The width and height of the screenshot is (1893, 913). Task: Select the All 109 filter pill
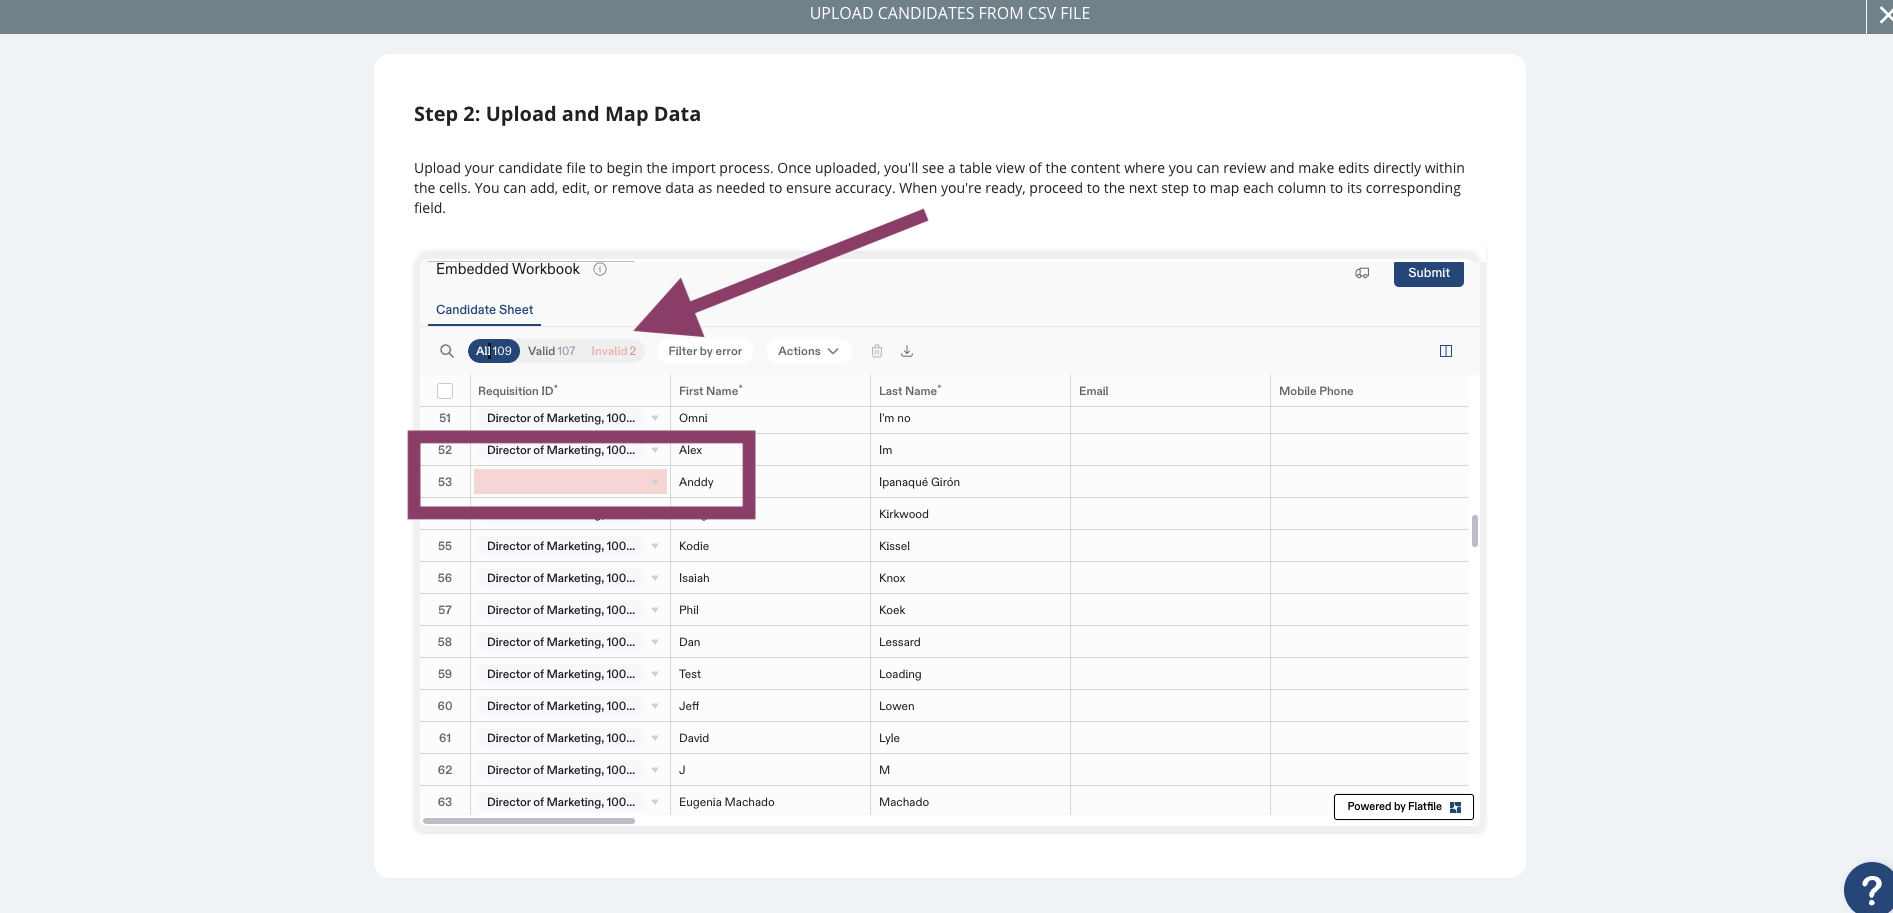tap(493, 351)
